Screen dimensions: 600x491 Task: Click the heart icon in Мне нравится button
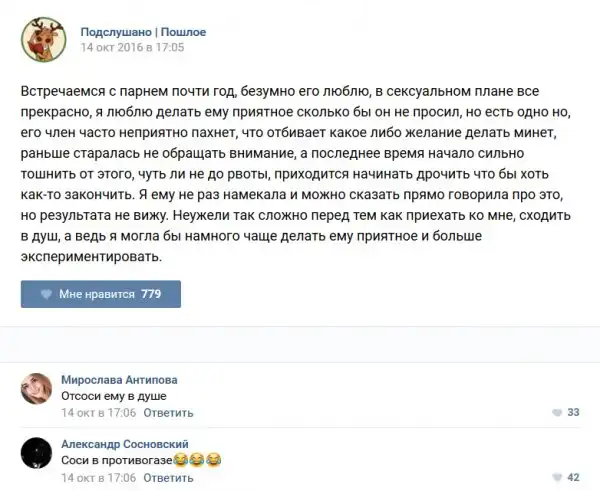[x=46, y=294]
